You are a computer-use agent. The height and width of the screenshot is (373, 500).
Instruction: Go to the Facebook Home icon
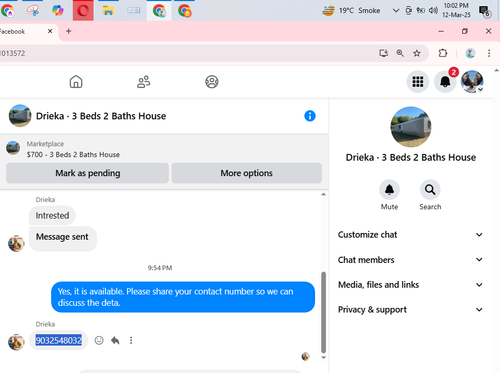pos(76,82)
